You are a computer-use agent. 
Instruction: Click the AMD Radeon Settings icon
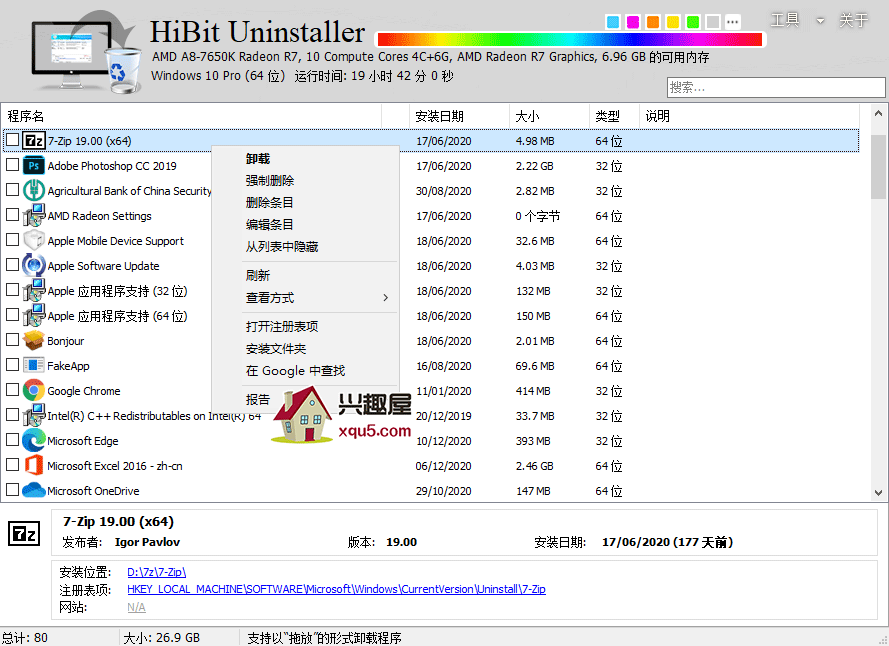click(33, 216)
